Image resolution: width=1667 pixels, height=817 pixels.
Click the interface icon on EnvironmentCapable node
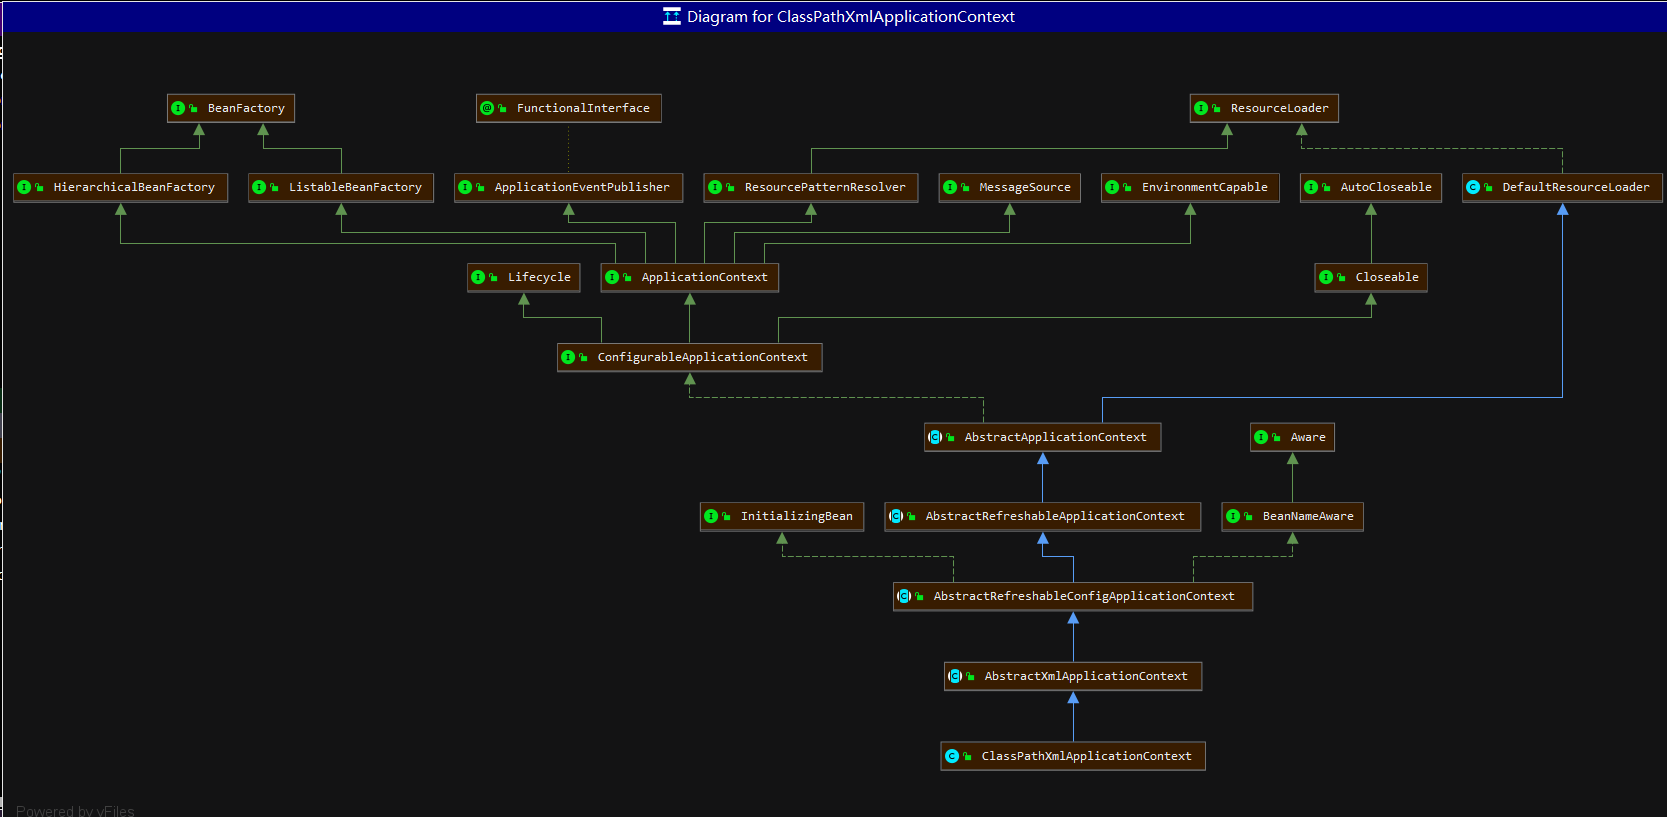(1112, 187)
